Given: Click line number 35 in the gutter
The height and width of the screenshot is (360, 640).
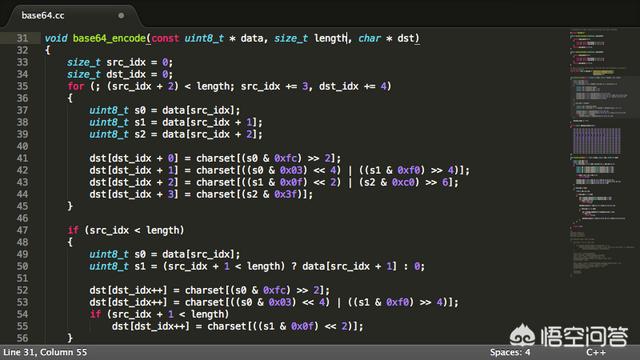Looking at the screenshot, I should [x=22, y=87].
